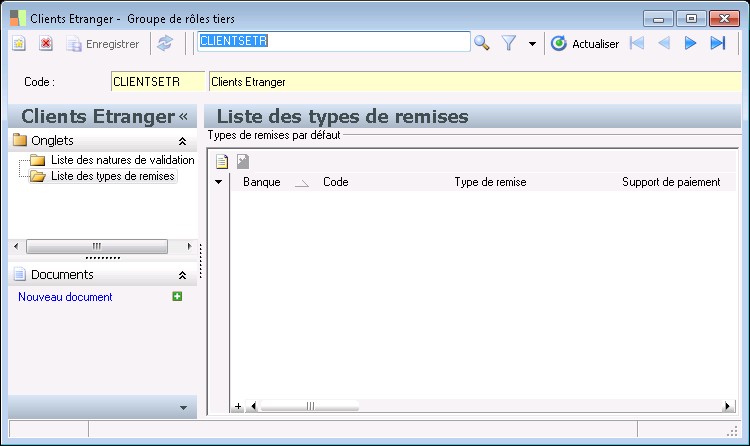
Task: Click grid scrollbar right arrow
Action: tap(728, 406)
